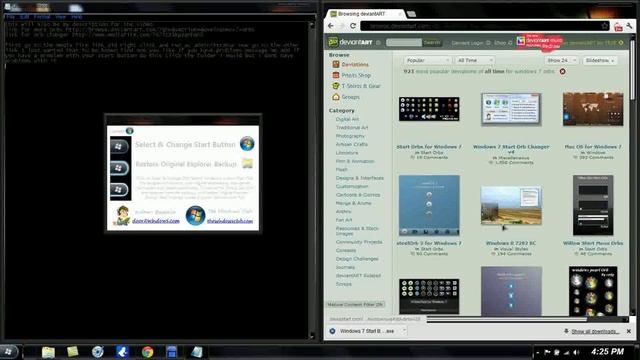The height and width of the screenshot is (360, 640).
Task: Open the door2windows.com link
Action: (x=156, y=221)
